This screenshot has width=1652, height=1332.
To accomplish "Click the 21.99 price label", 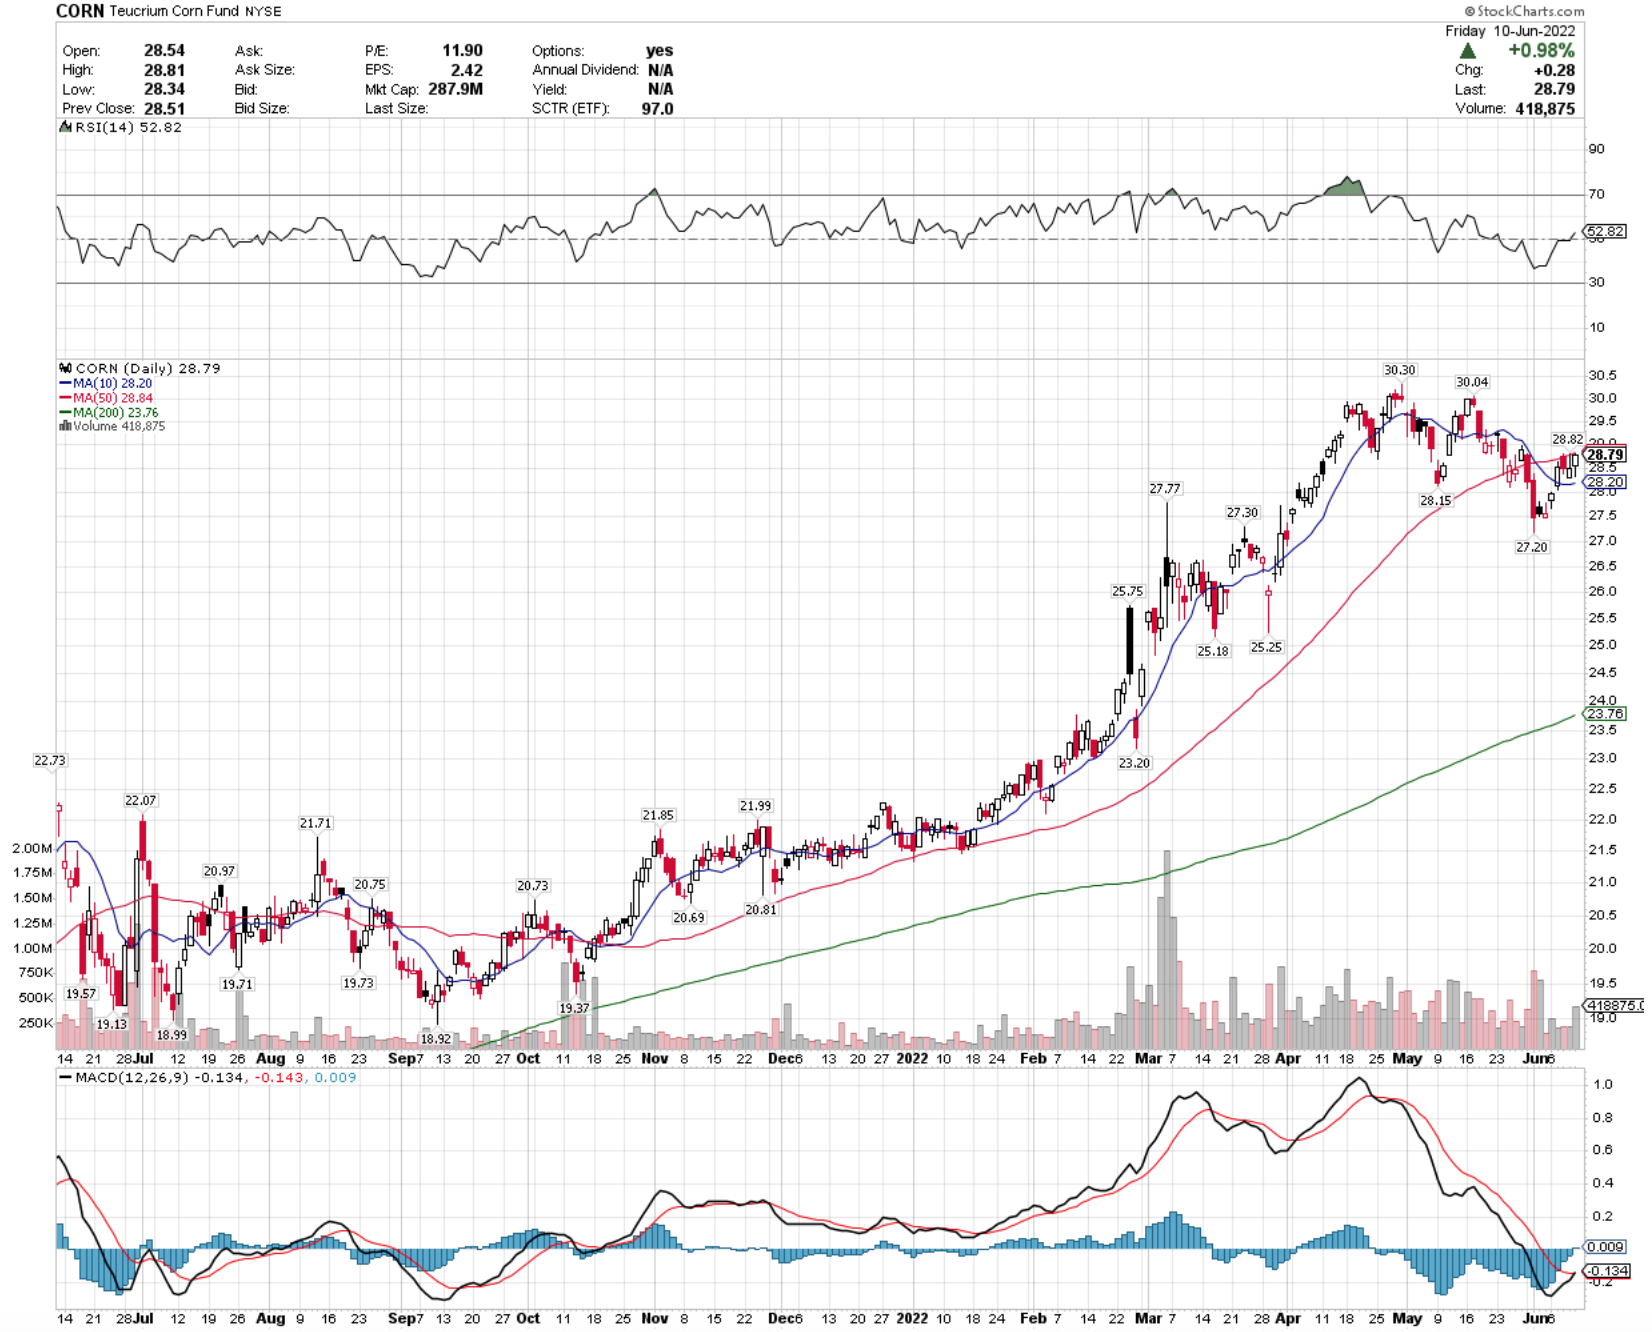I will click(x=756, y=806).
